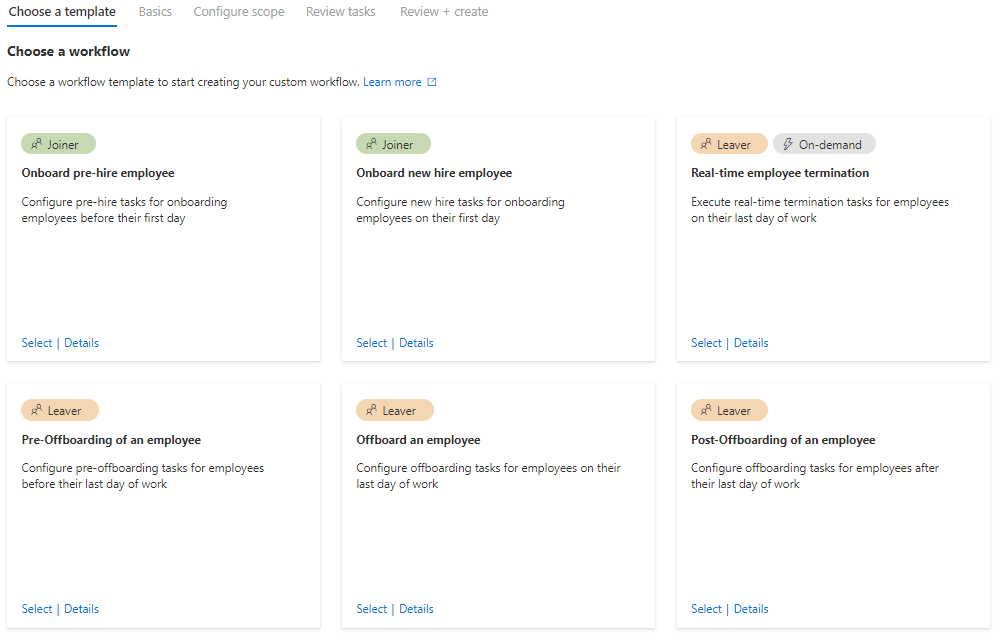The height and width of the screenshot is (638, 1007).
Task: Click the Offboard an employee card title
Action: pos(418,440)
